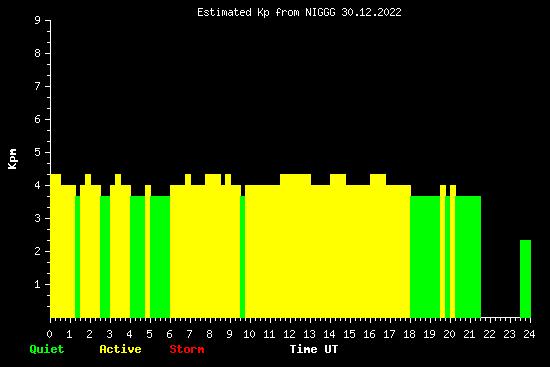The image size is (550, 367).
Task: Click the Kp axis value "7"
Action: [x=38, y=86]
